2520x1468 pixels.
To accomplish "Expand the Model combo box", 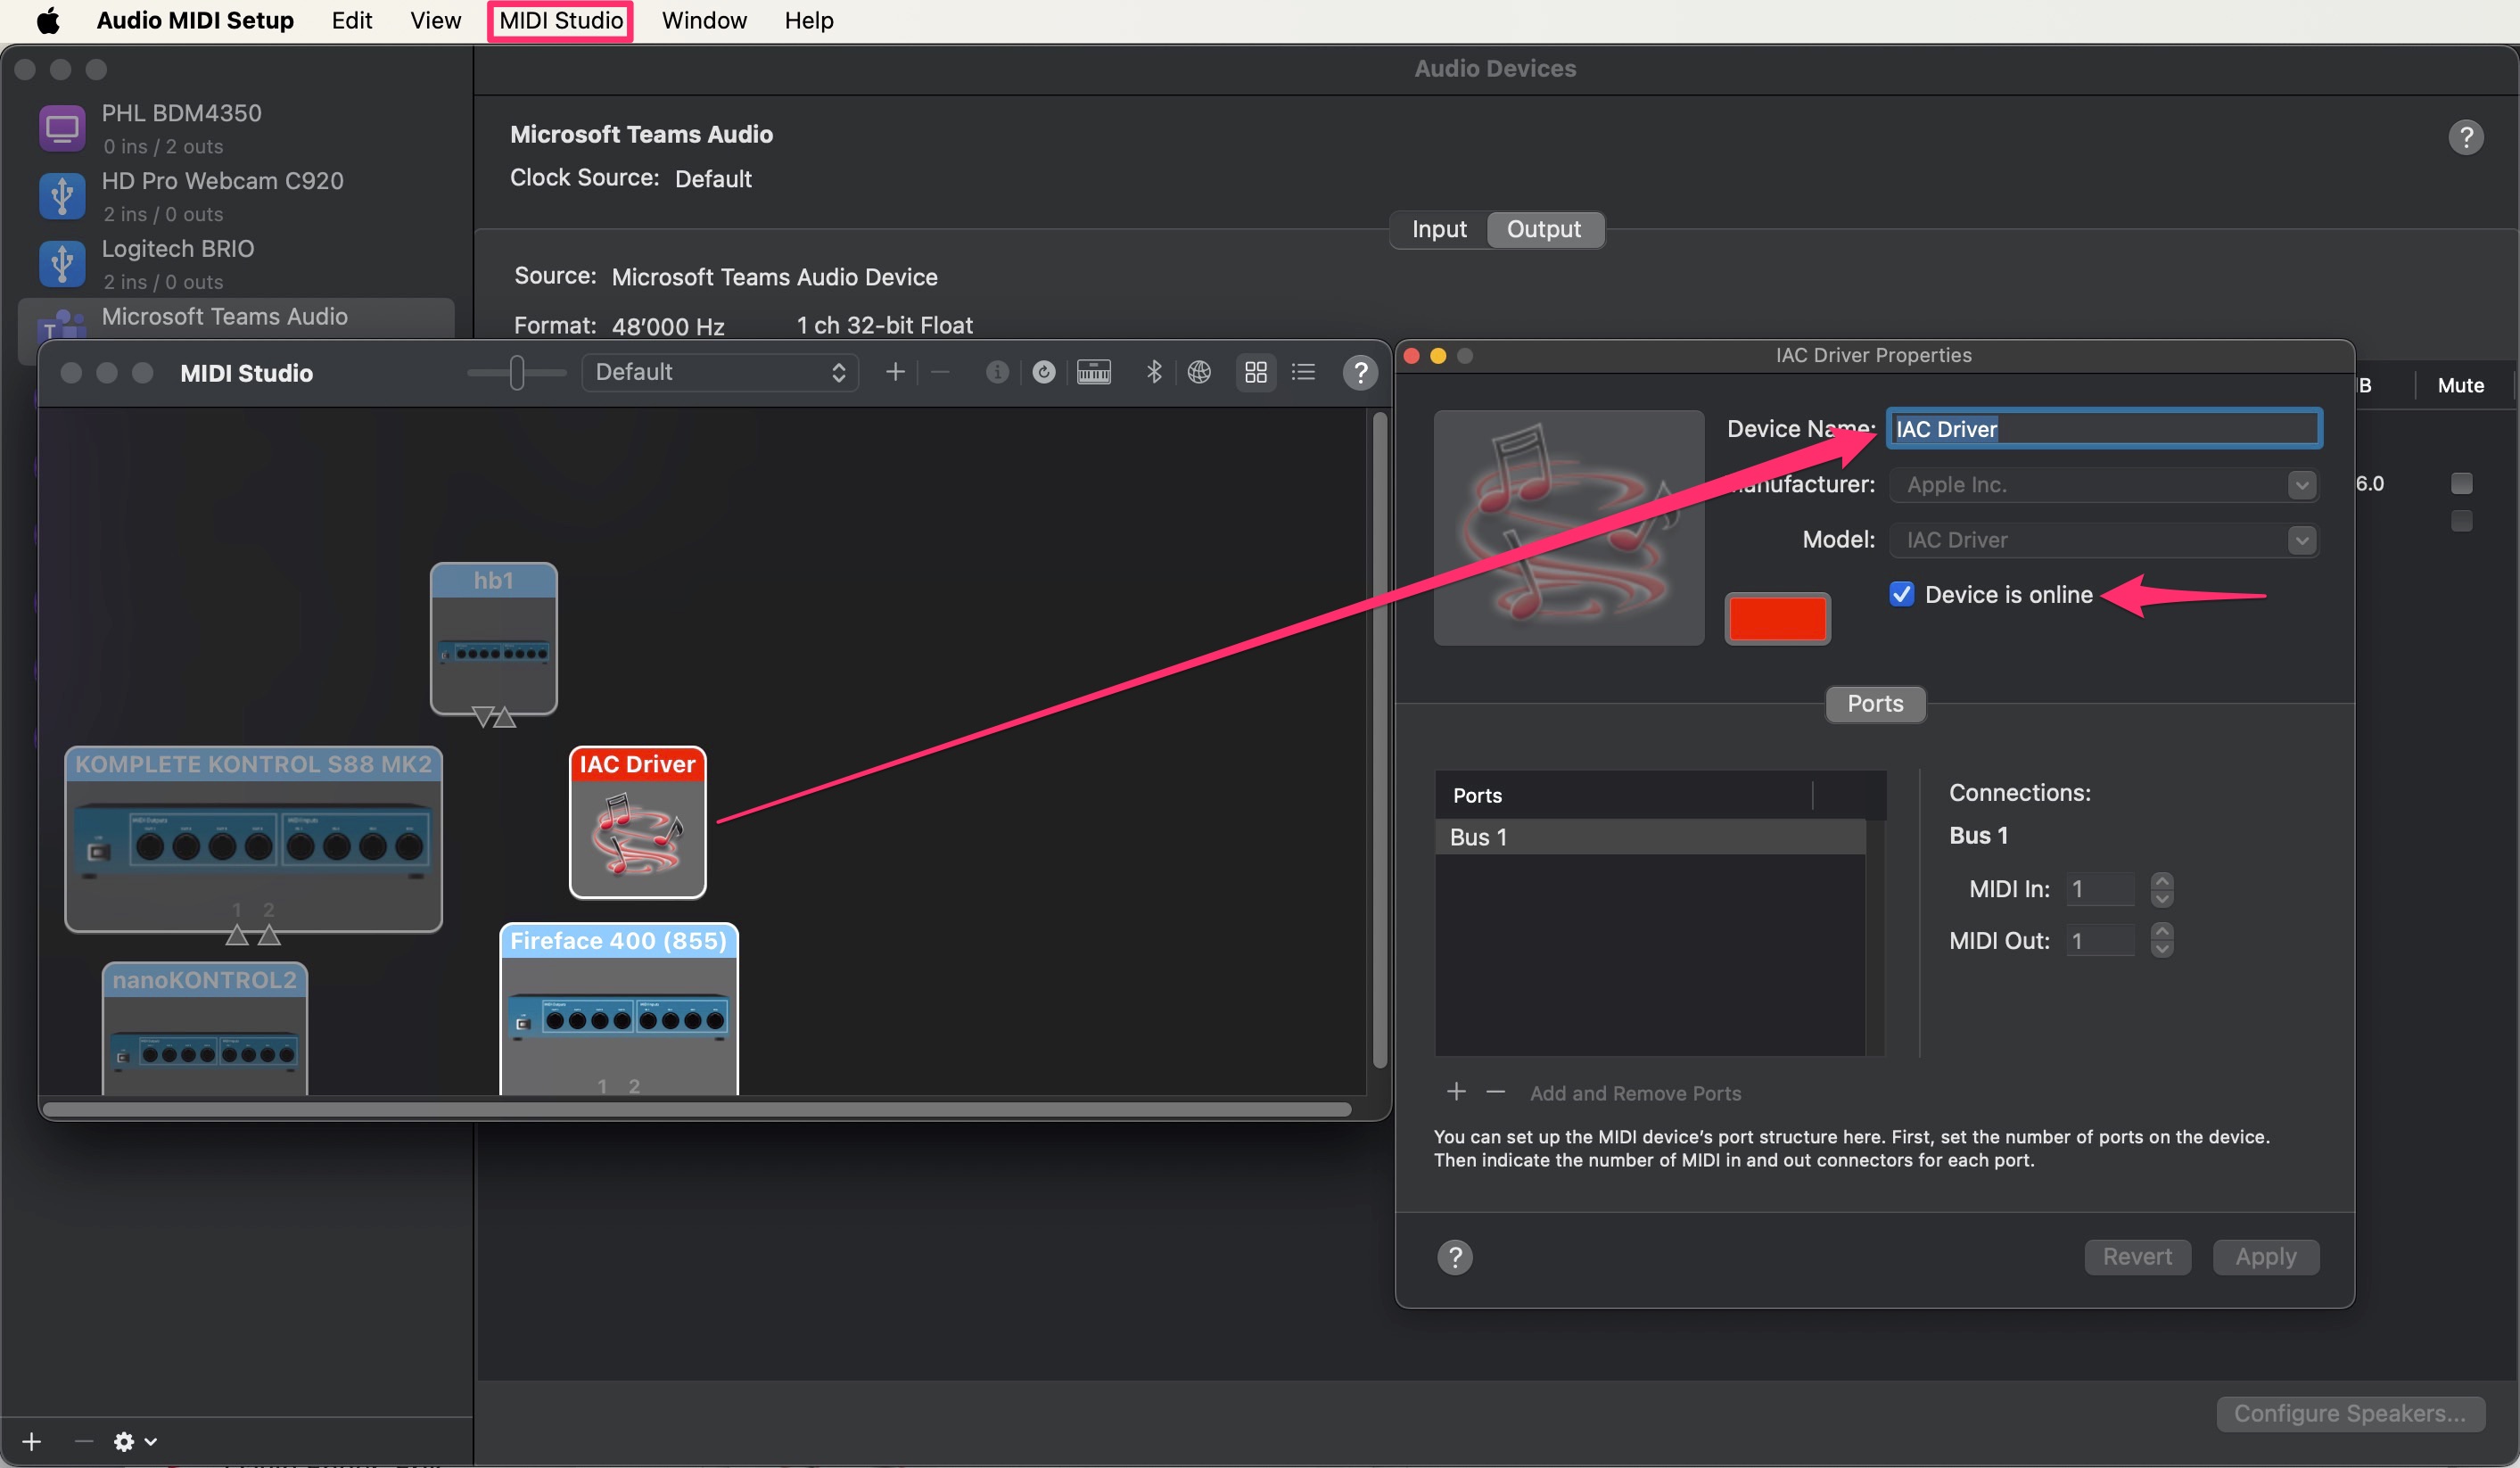I will pyautogui.click(x=2301, y=540).
